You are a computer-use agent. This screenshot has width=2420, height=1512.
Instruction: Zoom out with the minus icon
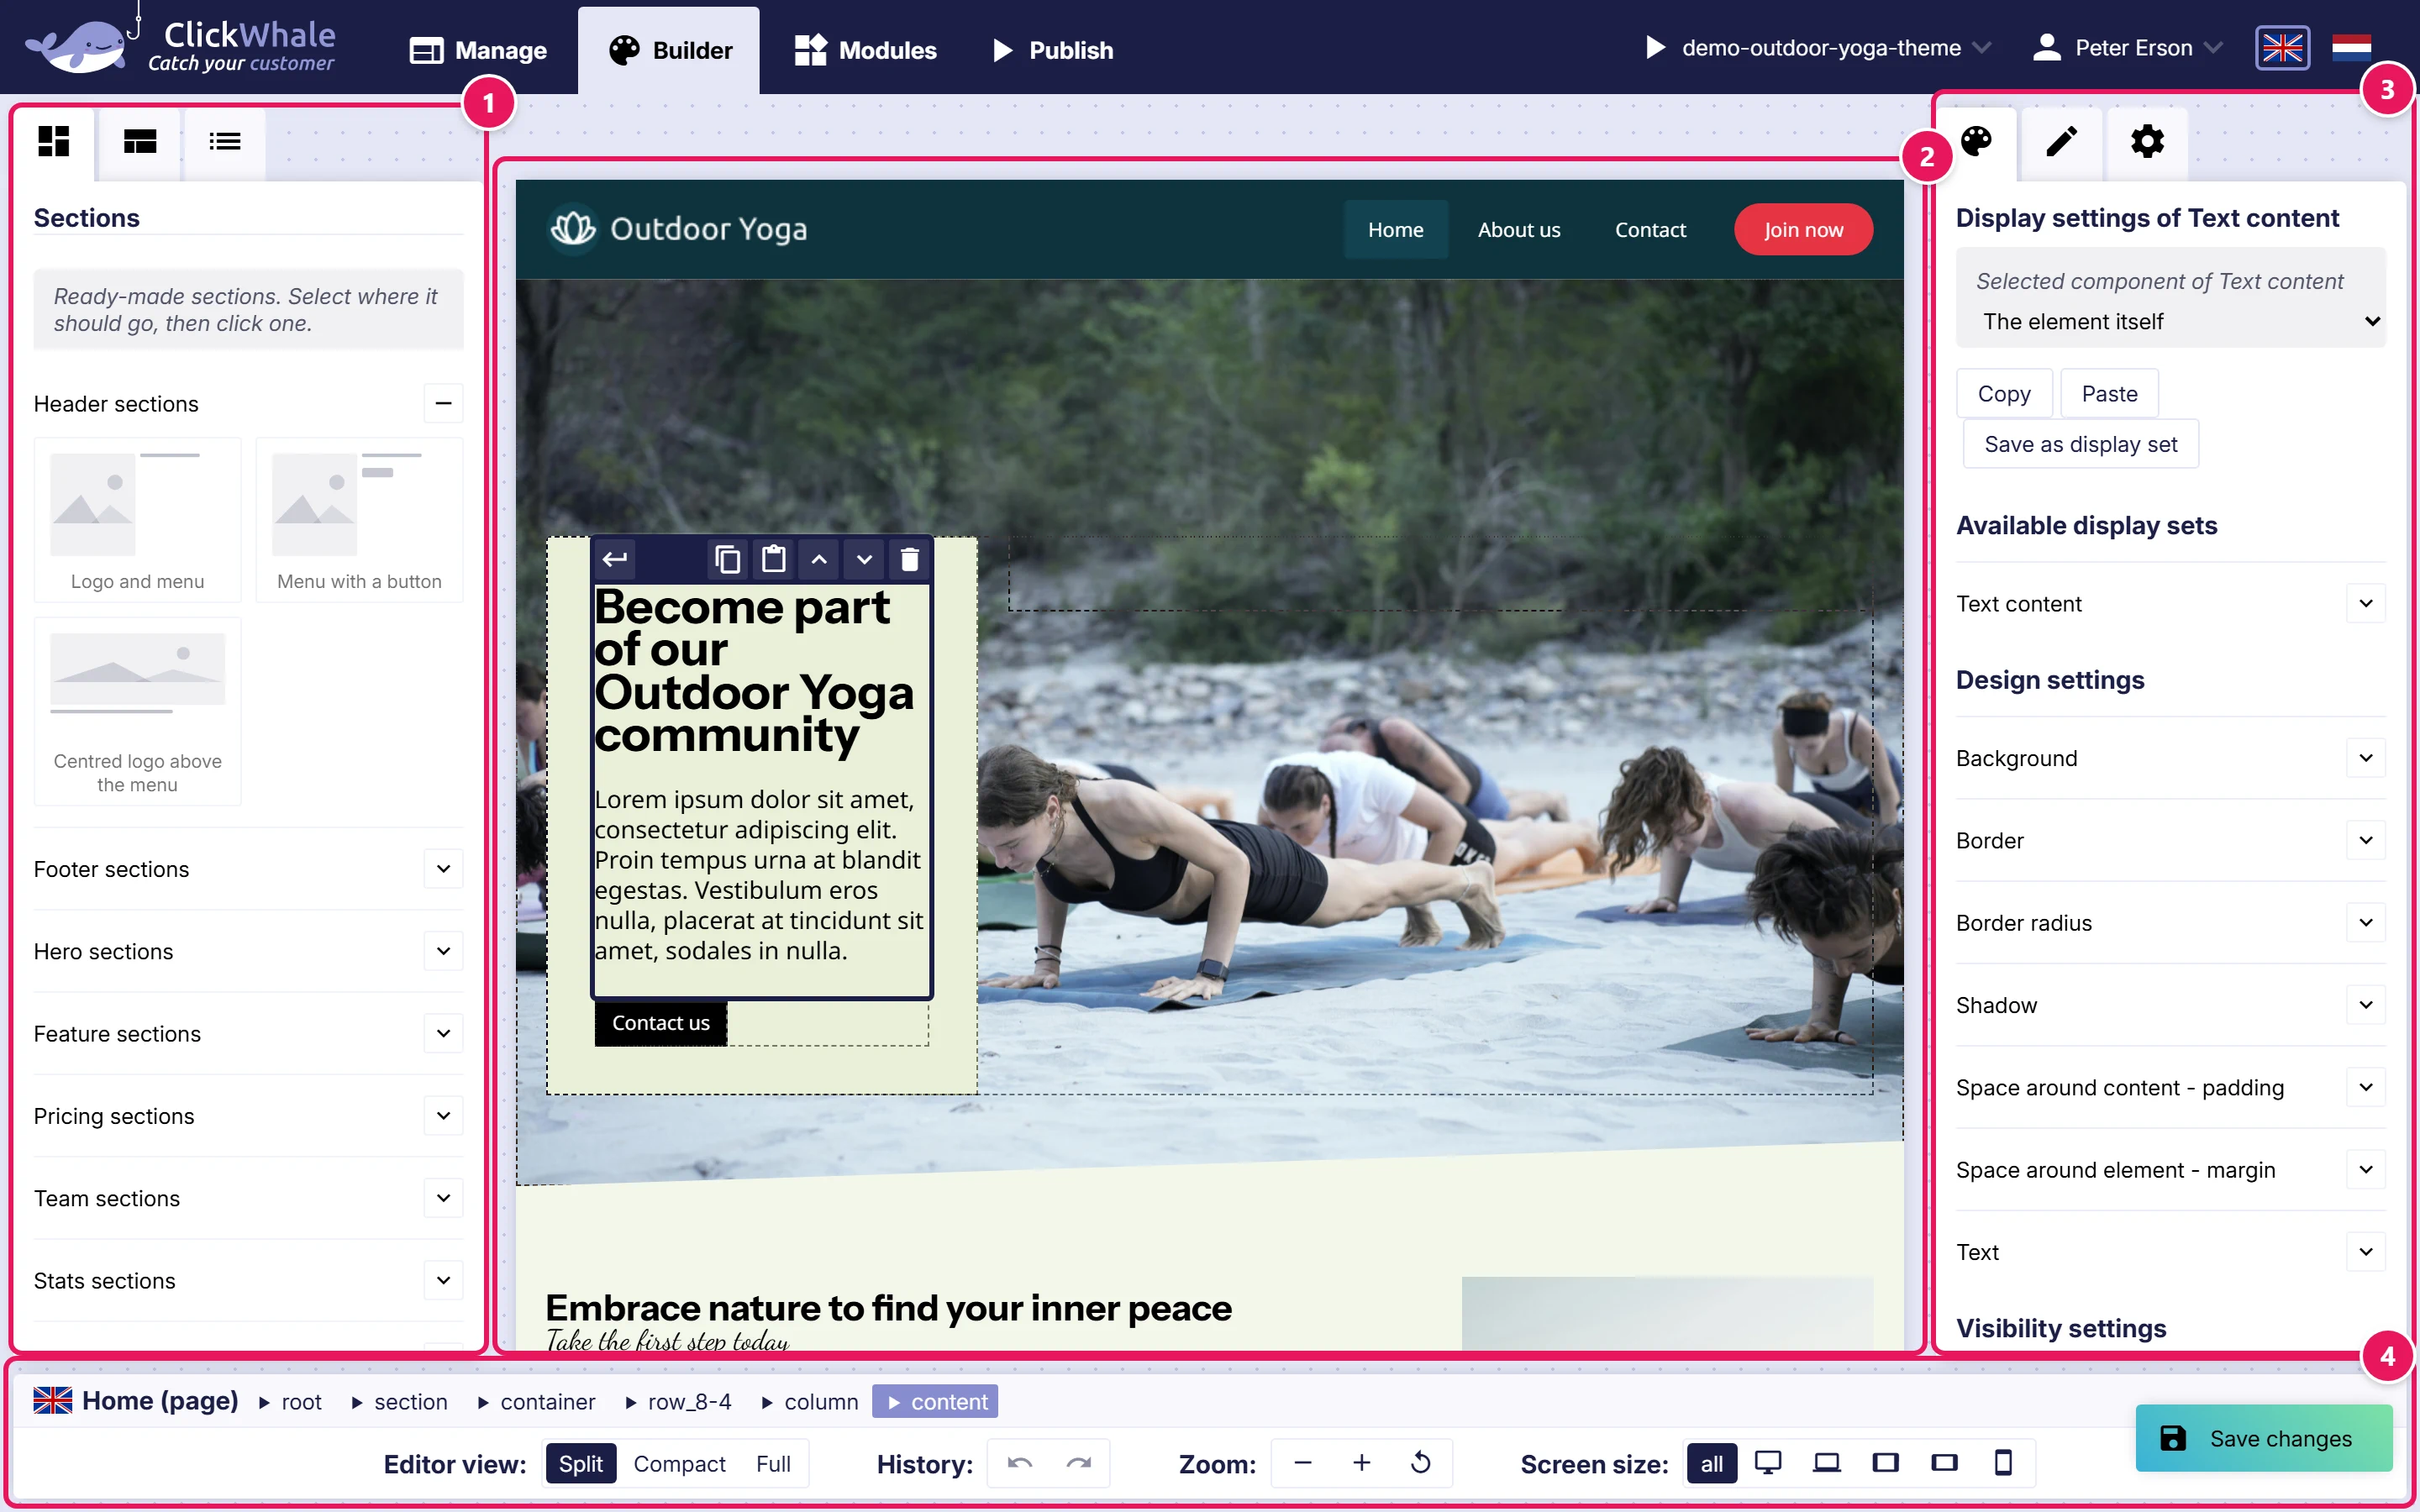pos(1302,1463)
